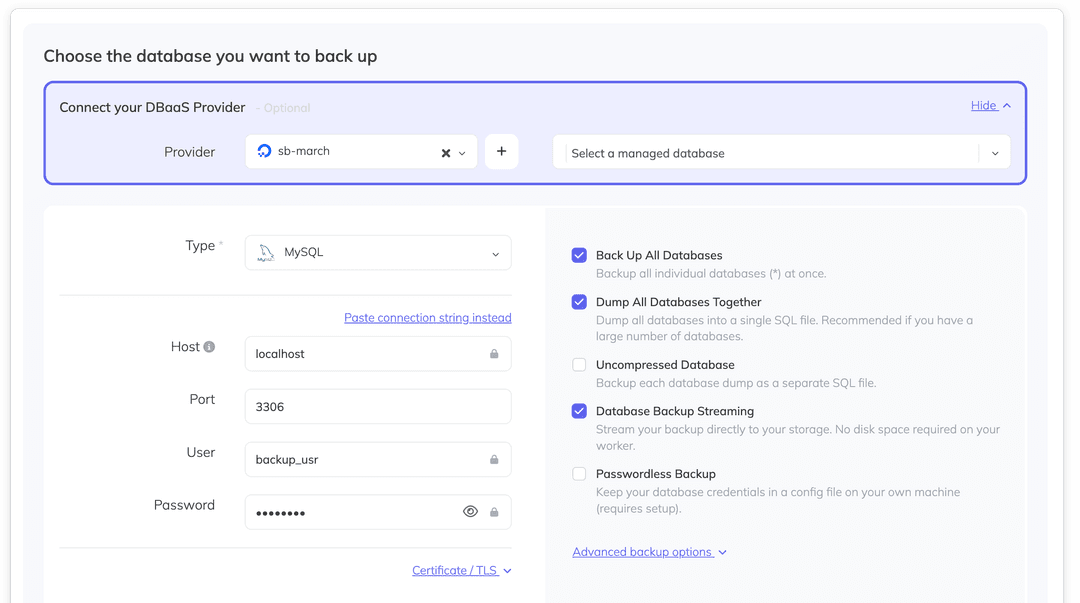The image size is (1080, 603).
Task: Click the 'Uncompressed Database' label text
Action: click(x=665, y=365)
